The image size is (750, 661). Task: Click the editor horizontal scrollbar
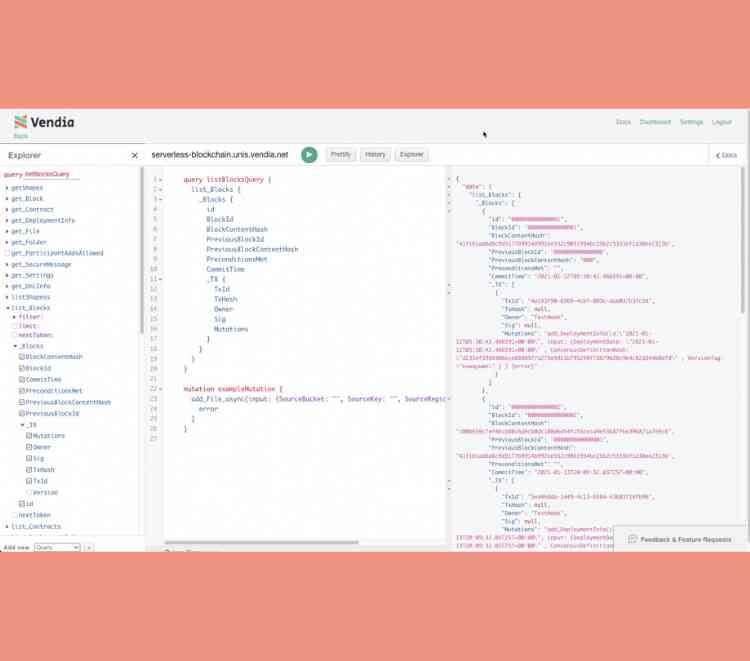261,542
